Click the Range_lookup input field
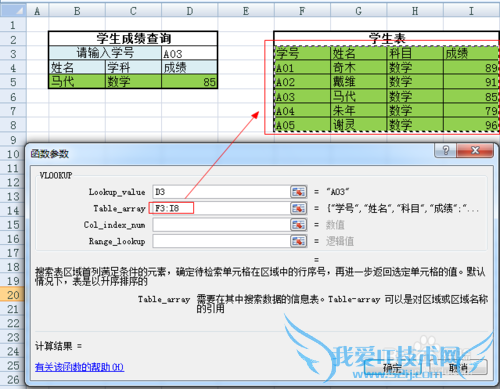Screen dimensions: 500x389 (x=221, y=241)
